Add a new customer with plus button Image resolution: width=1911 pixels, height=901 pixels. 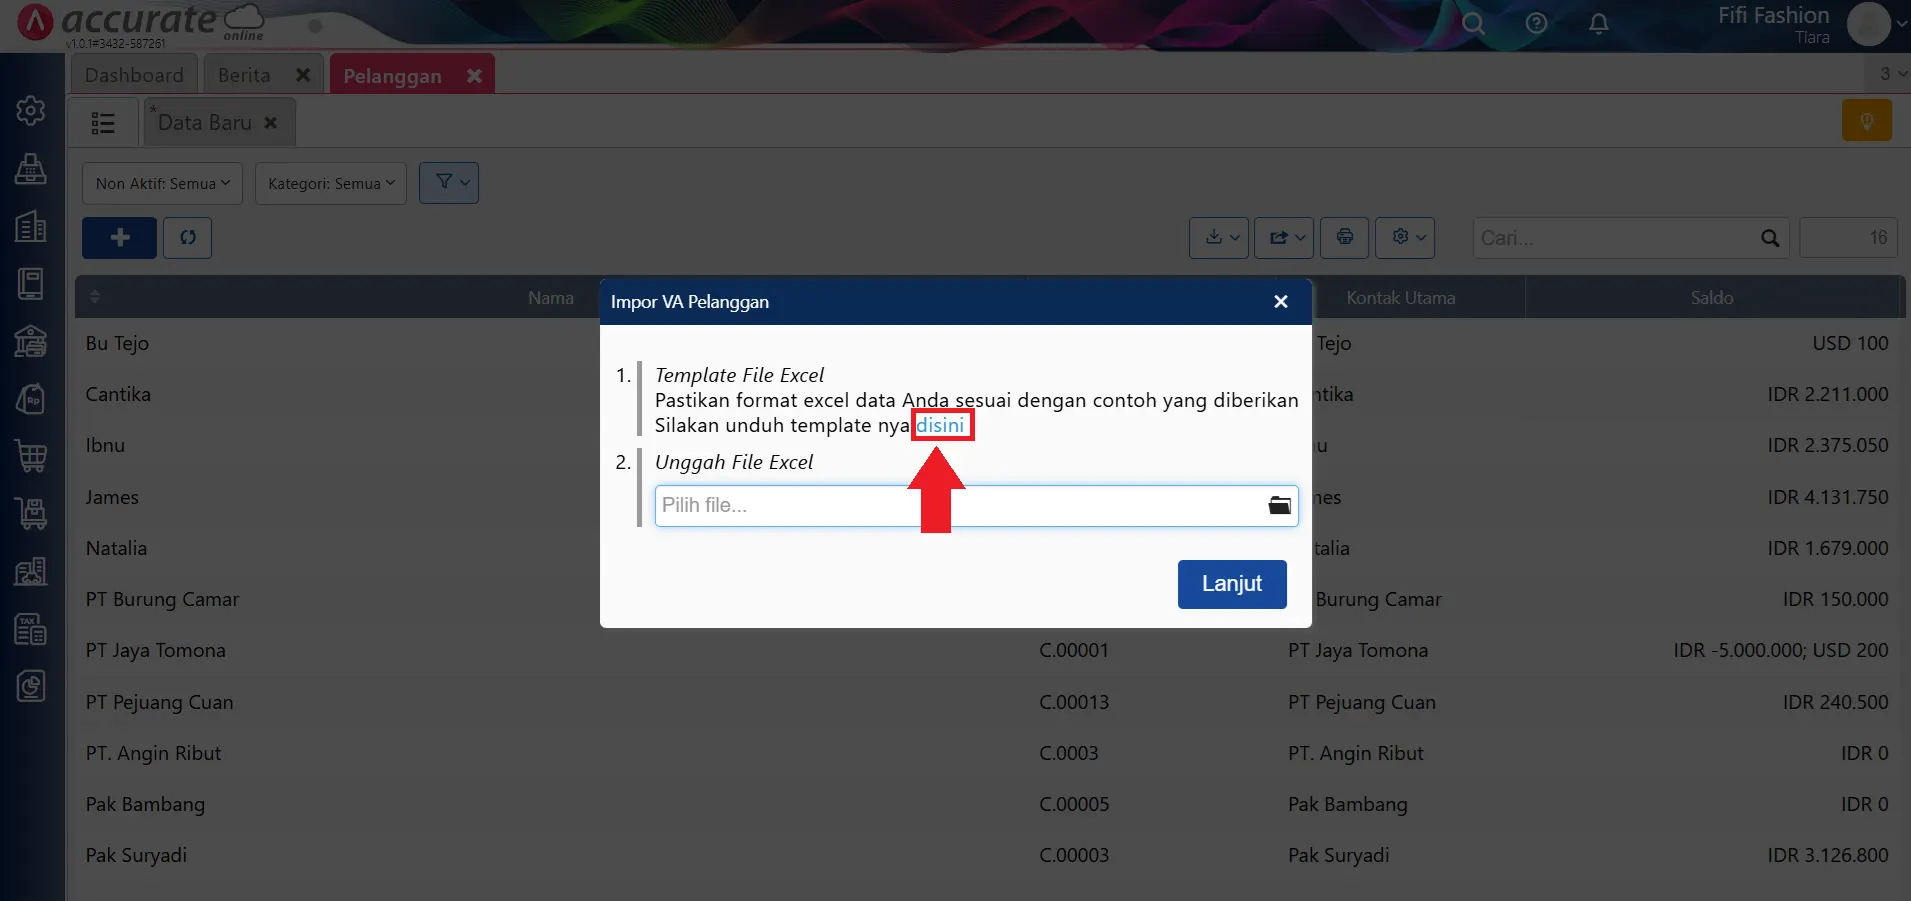119,238
